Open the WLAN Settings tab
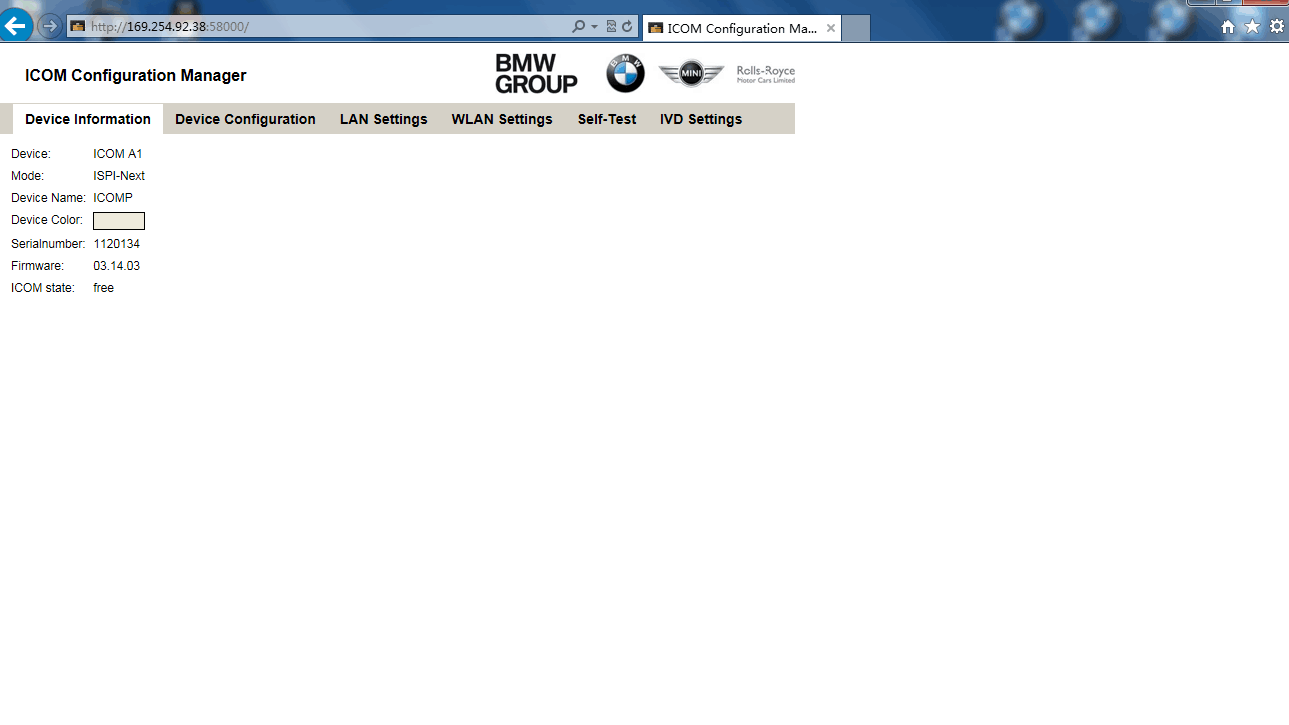Screen dimensions: 1289x725 click(x=502, y=119)
